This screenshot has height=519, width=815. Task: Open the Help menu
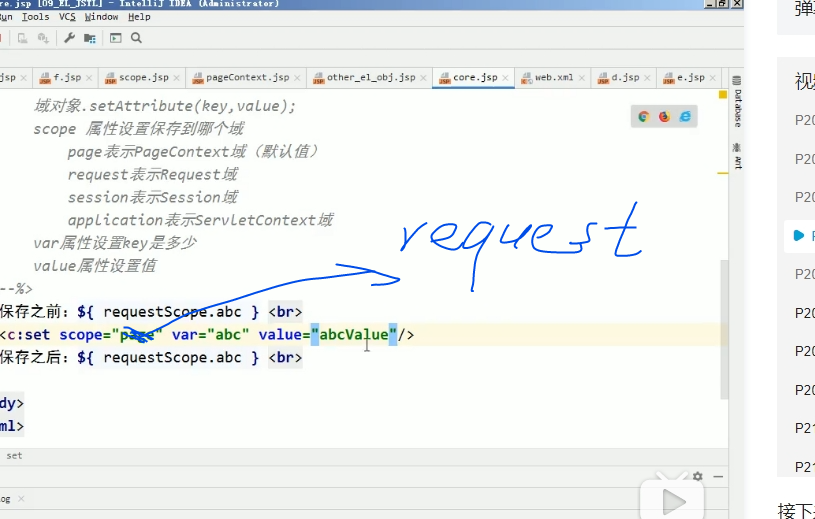point(139,17)
